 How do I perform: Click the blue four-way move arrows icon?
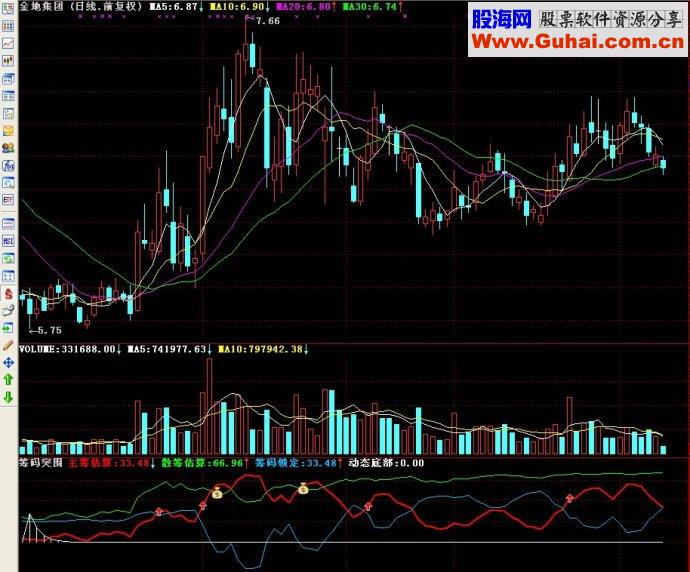[8, 363]
